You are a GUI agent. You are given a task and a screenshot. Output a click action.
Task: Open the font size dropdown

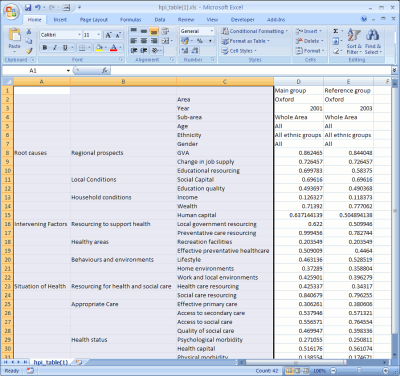99,35
